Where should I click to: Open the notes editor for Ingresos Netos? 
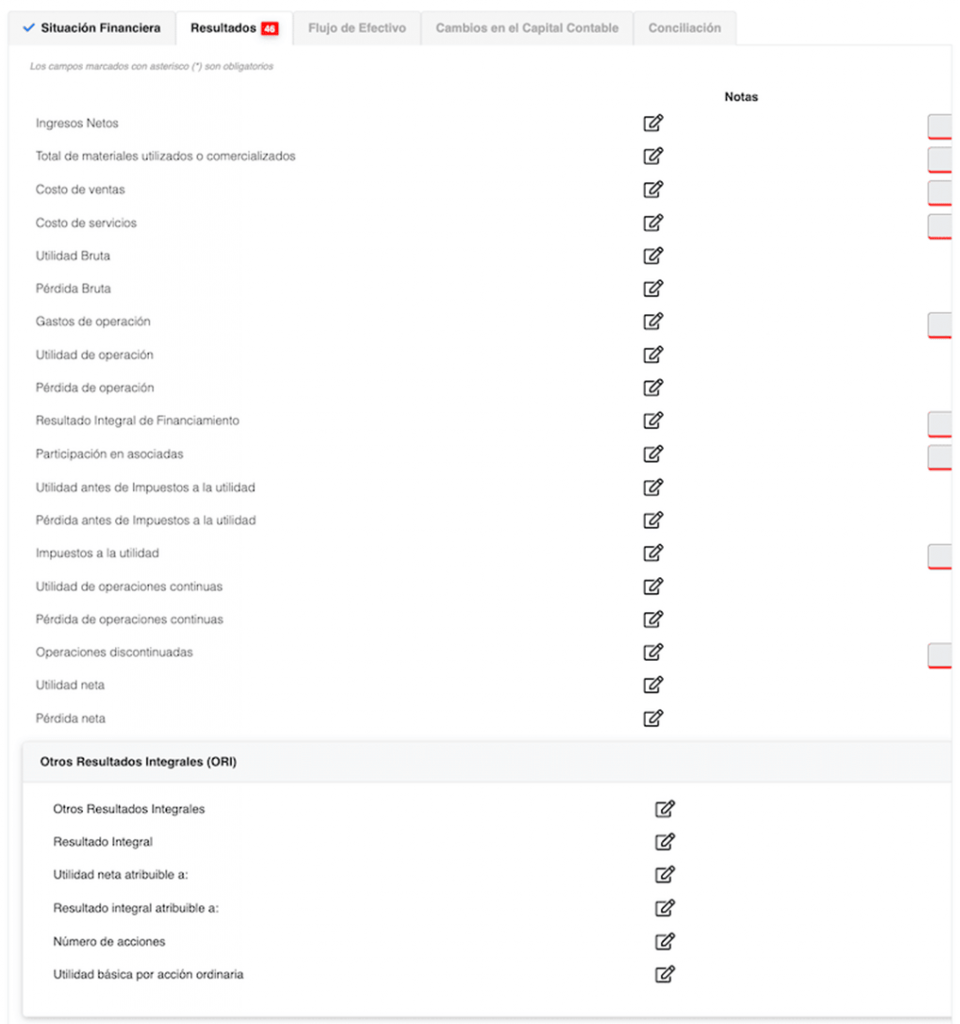click(x=653, y=123)
